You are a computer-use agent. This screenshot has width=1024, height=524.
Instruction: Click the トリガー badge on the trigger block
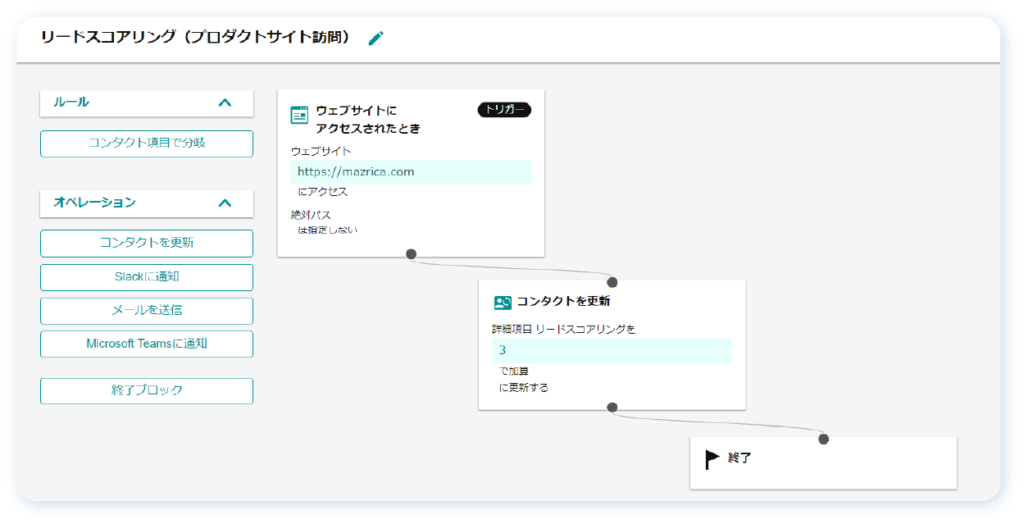504,110
